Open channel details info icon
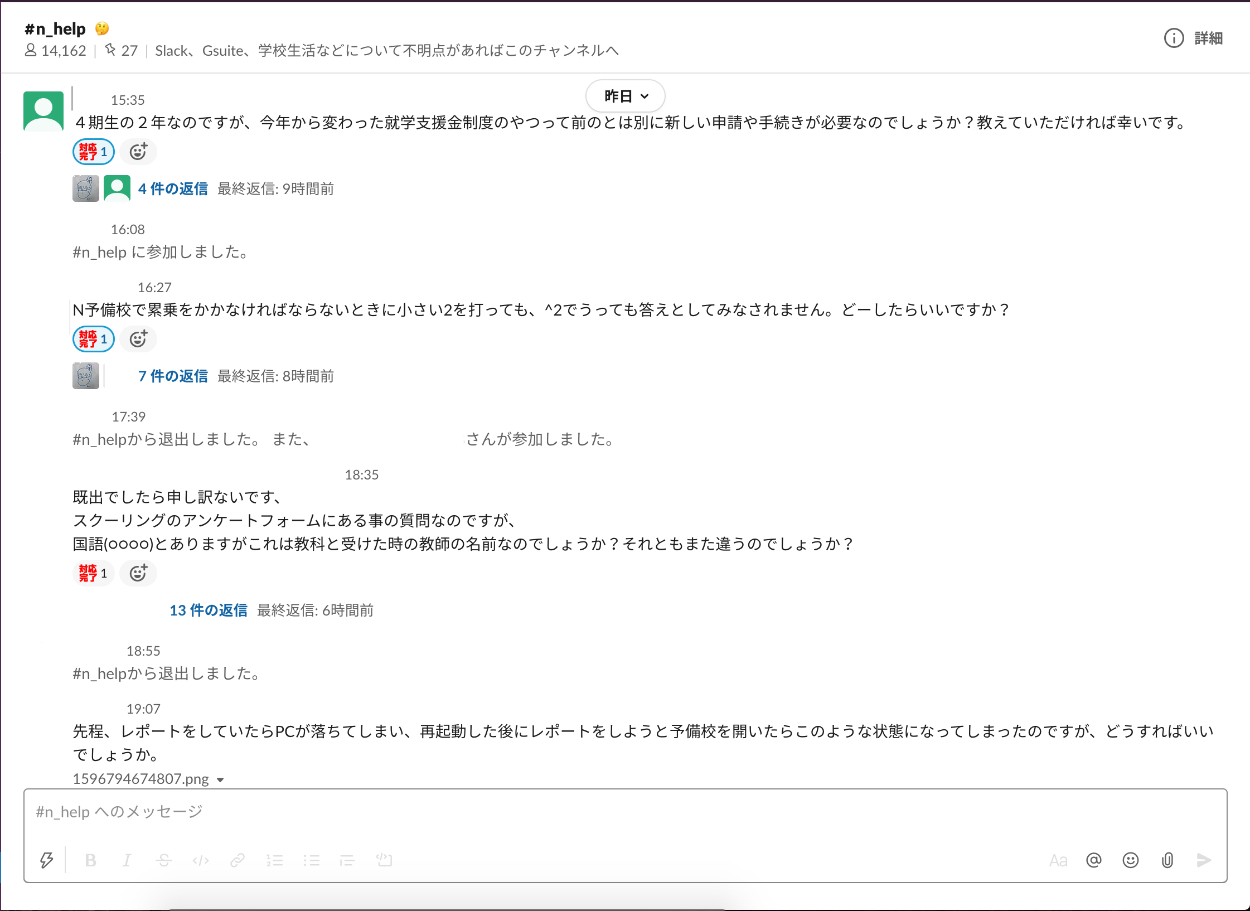This screenshot has height=911, width=1250. 1174,38
